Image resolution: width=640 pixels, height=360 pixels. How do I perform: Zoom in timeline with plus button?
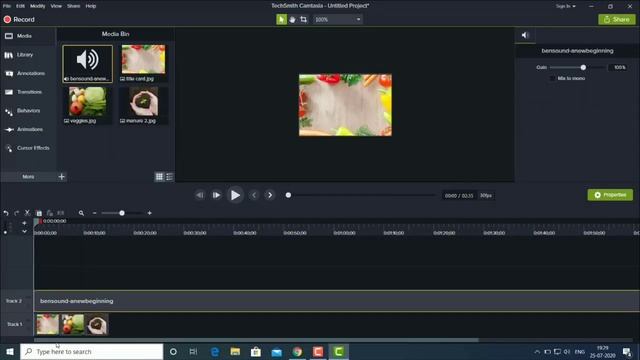pos(149,213)
